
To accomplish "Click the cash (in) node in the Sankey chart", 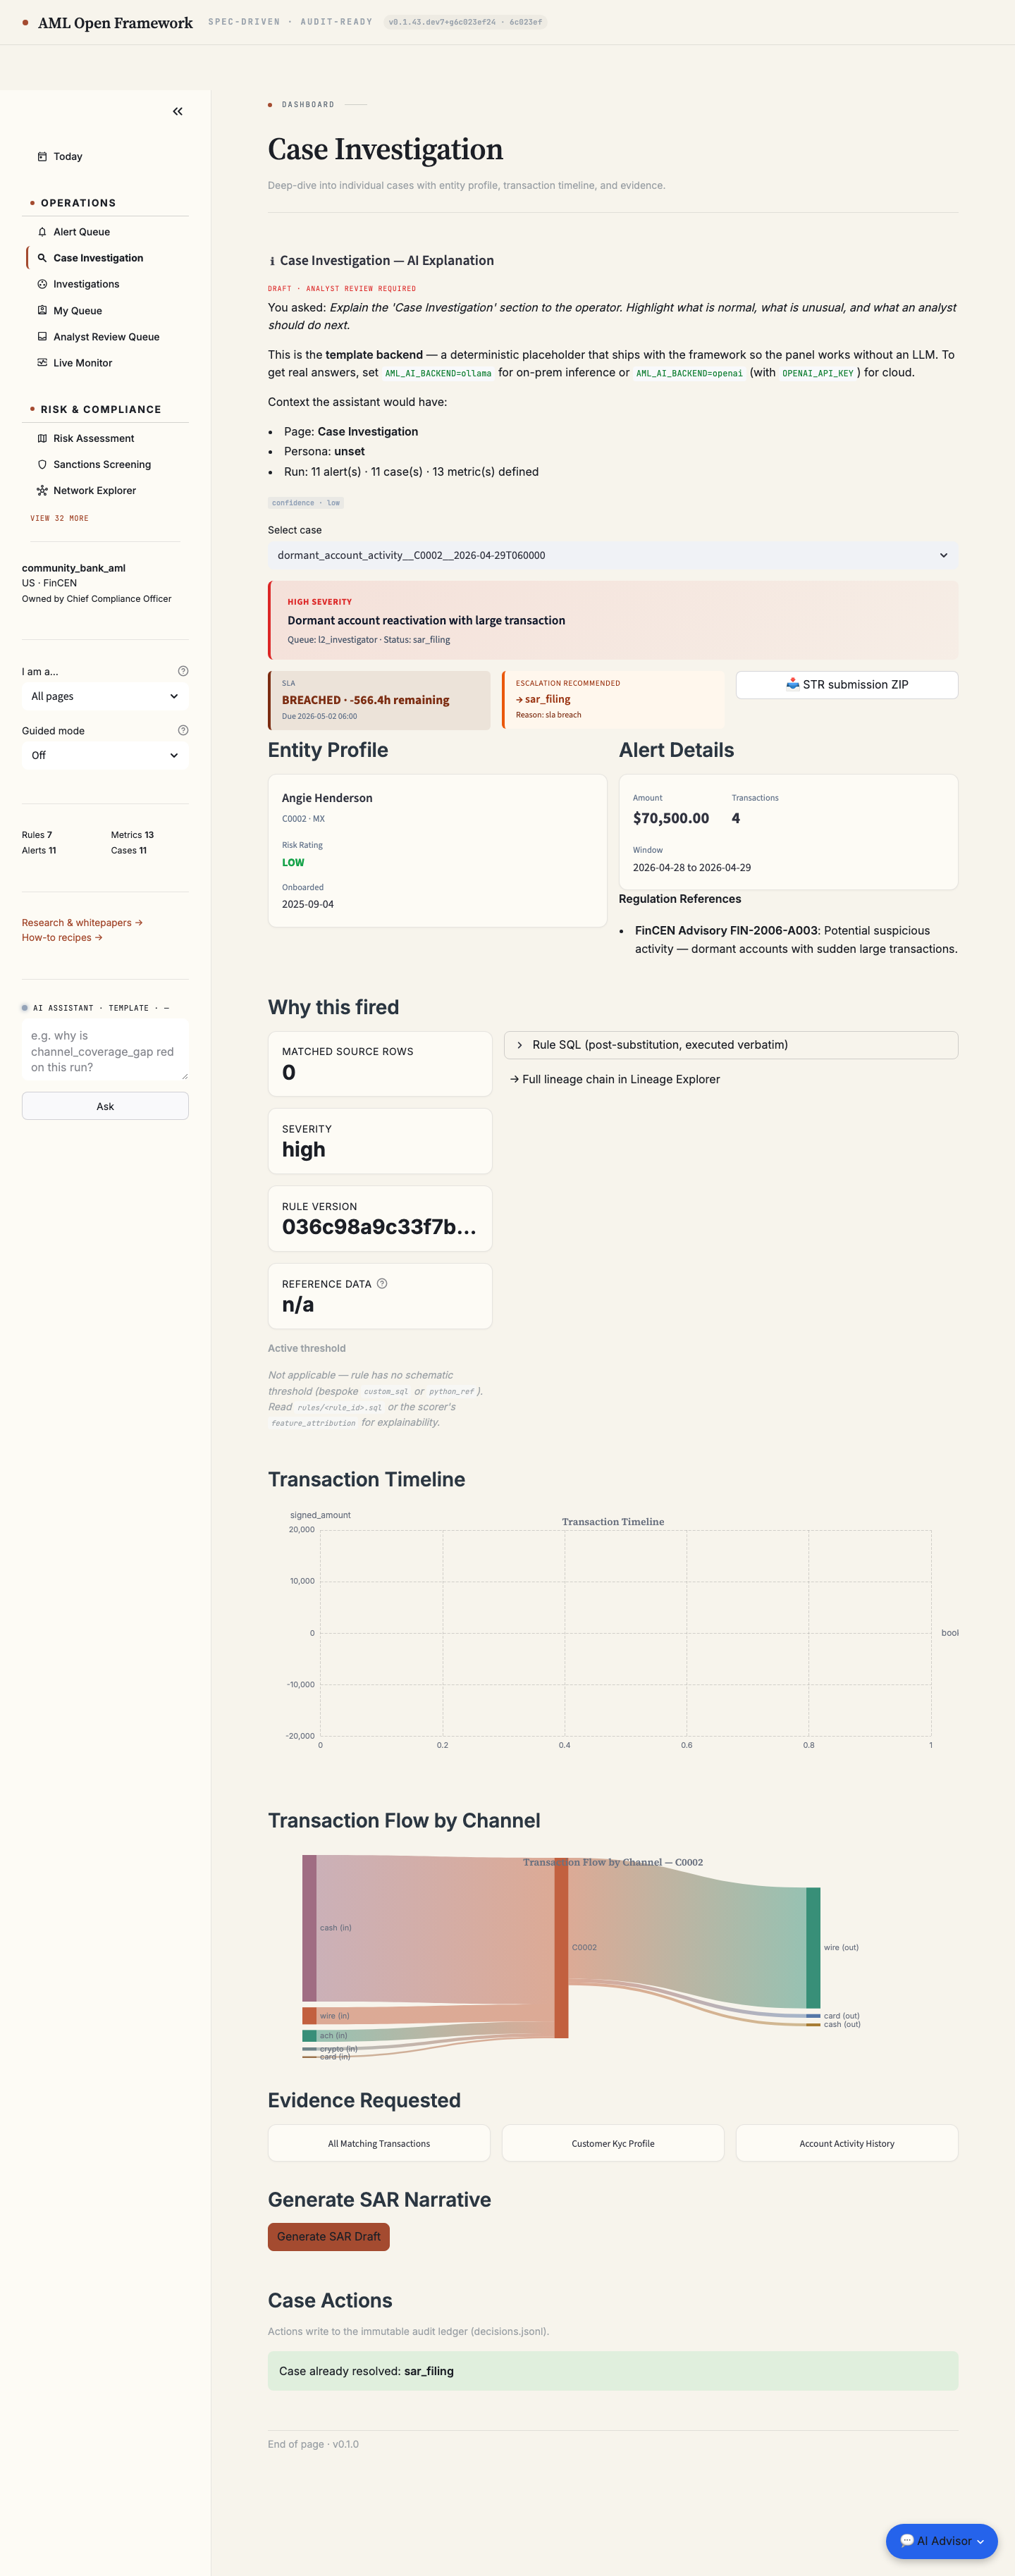I will [x=309, y=1928].
